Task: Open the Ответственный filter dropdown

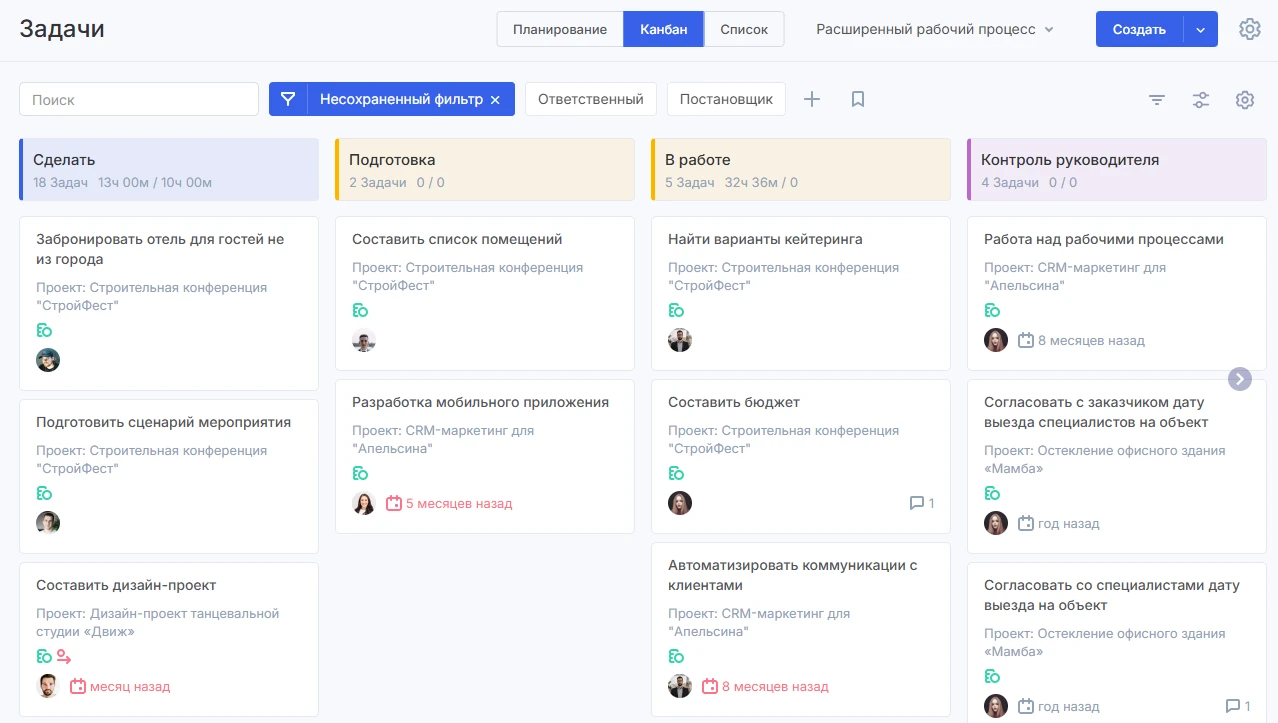Action: tap(590, 99)
